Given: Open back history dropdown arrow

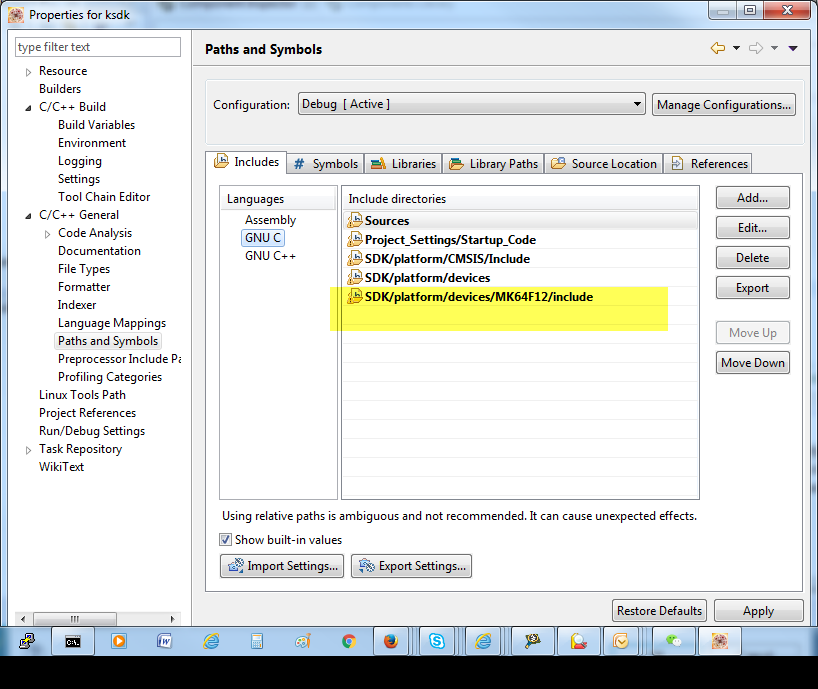Looking at the screenshot, I should 736,48.
